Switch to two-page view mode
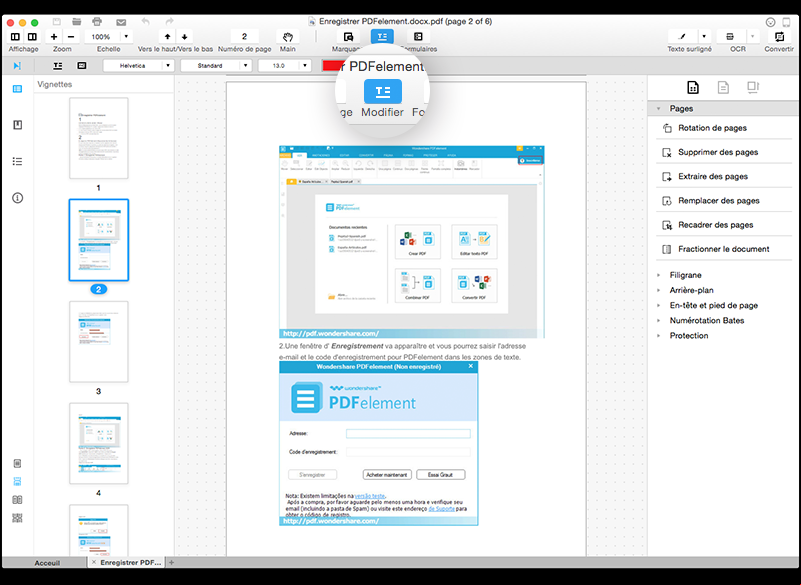 coord(17,500)
